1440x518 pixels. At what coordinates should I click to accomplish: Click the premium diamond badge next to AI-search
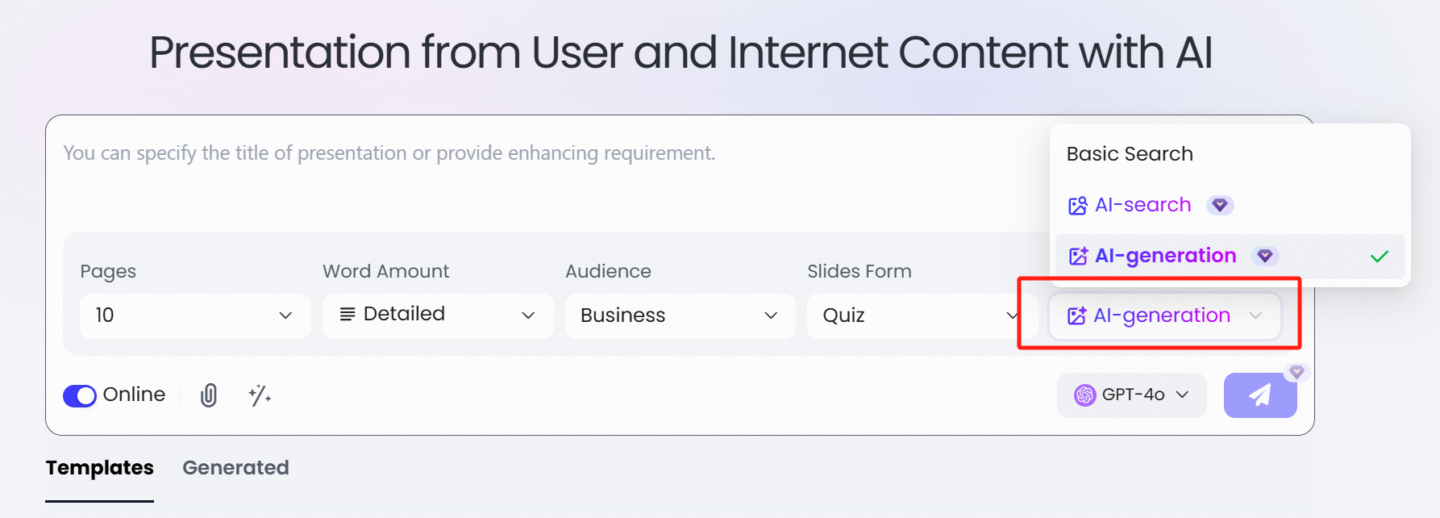click(x=1219, y=205)
